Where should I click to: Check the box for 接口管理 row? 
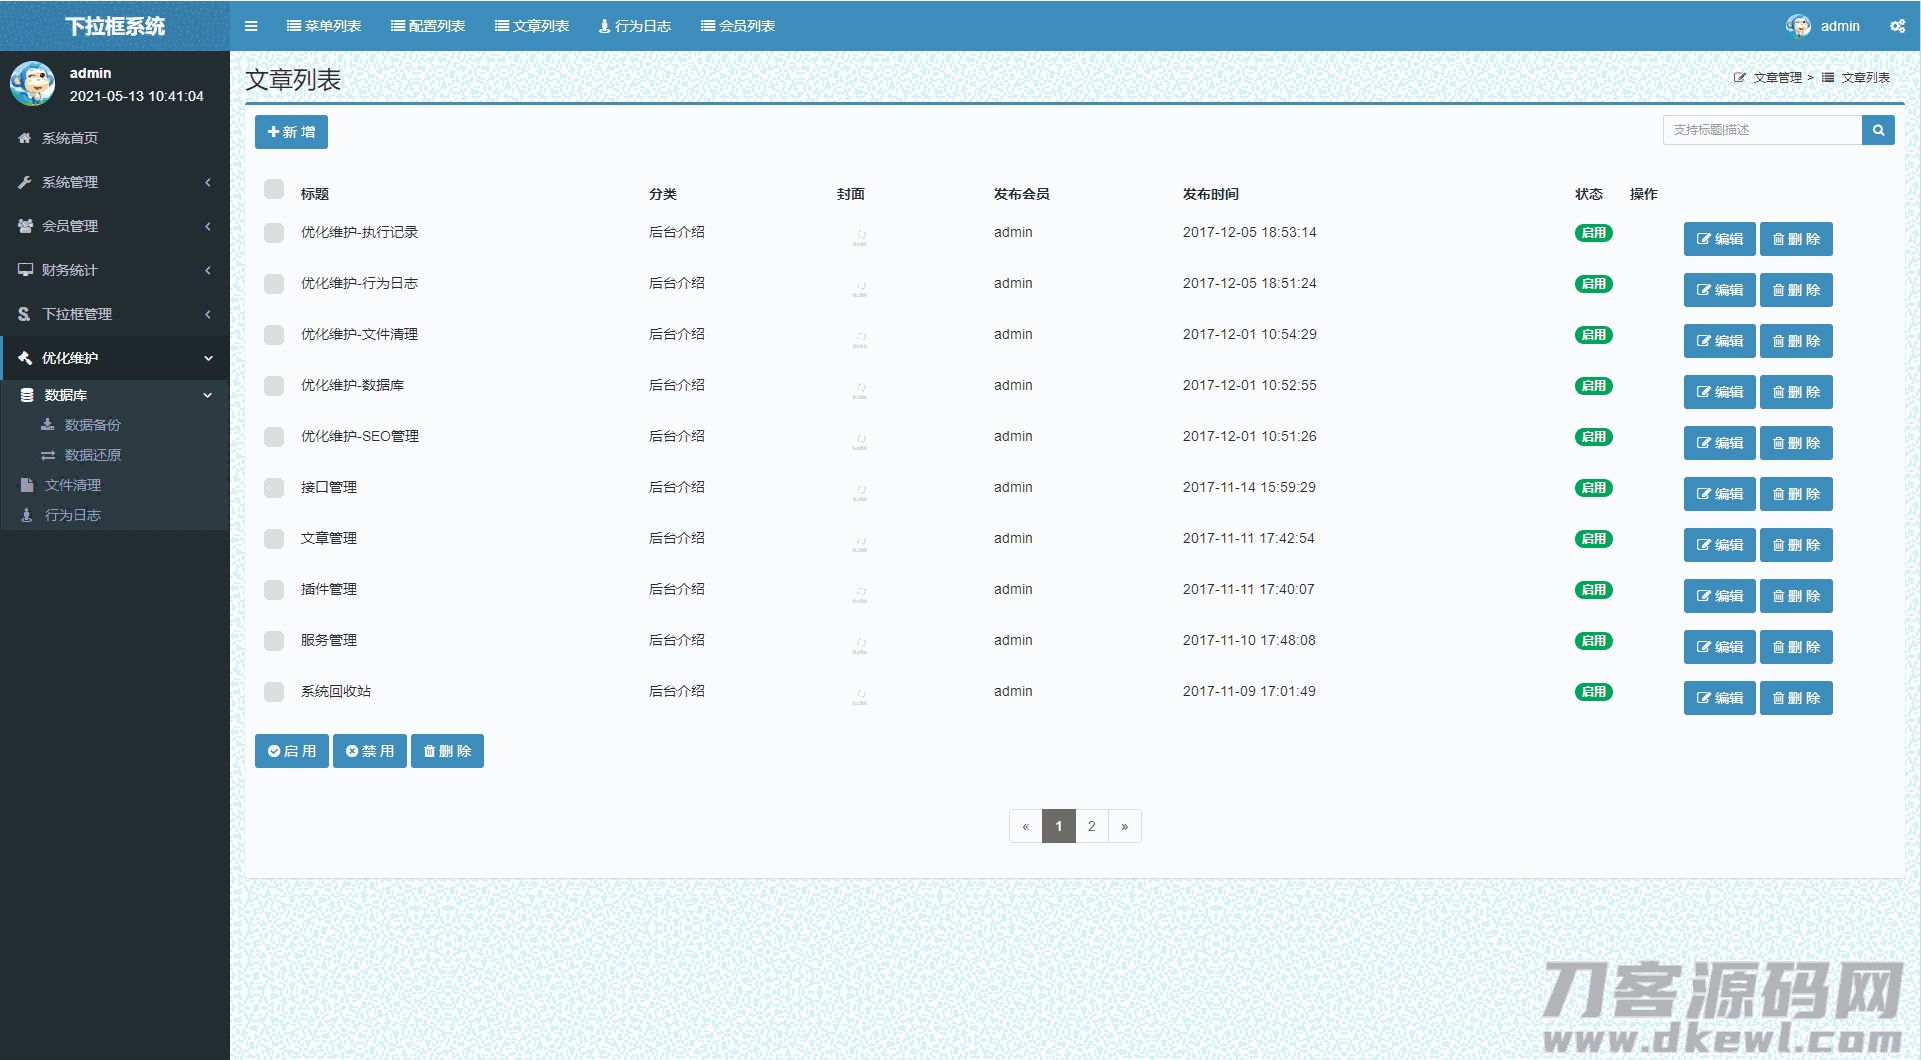(274, 488)
